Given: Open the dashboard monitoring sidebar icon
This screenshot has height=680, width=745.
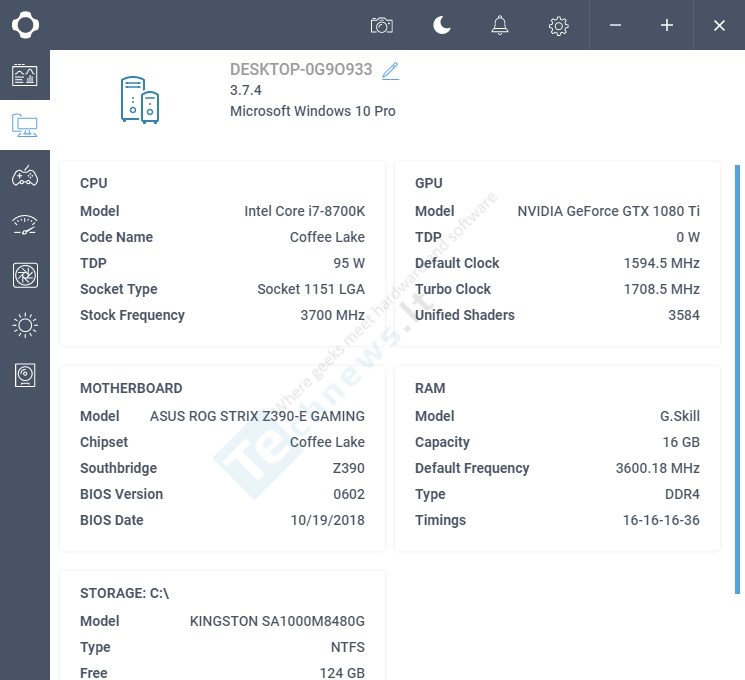Looking at the screenshot, I should (x=25, y=75).
